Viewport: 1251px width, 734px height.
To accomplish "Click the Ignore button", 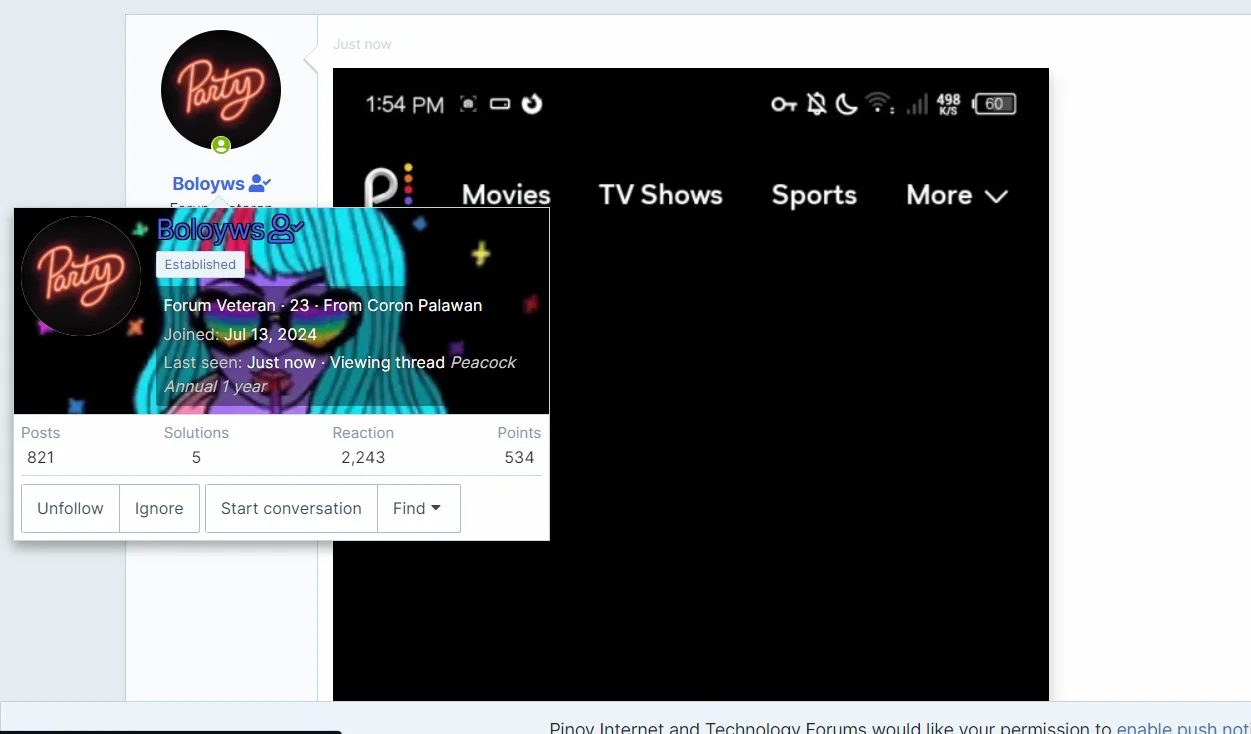I will (159, 508).
